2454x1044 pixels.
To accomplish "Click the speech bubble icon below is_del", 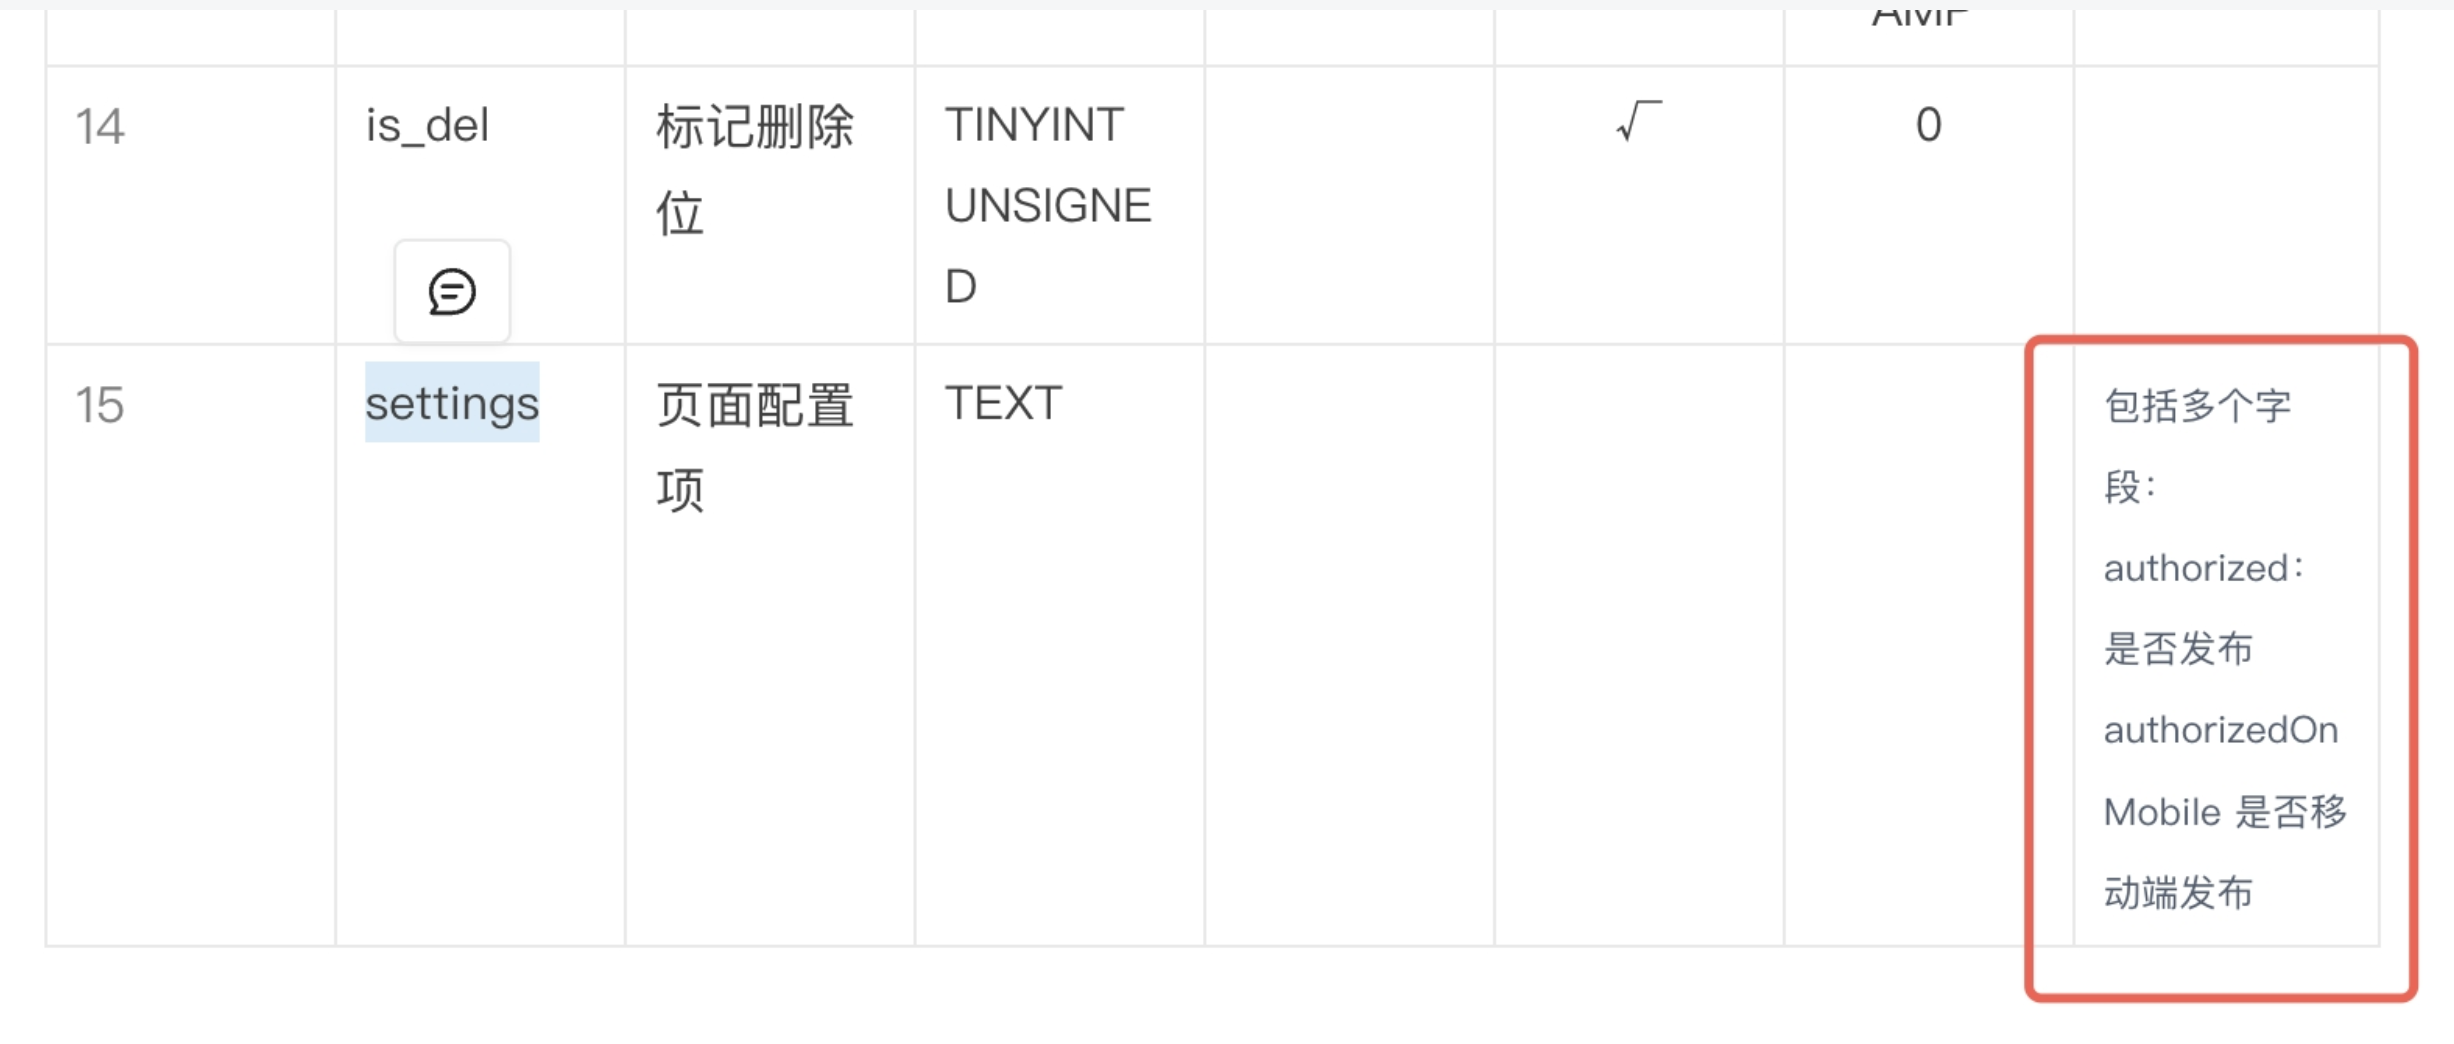I will [450, 290].
